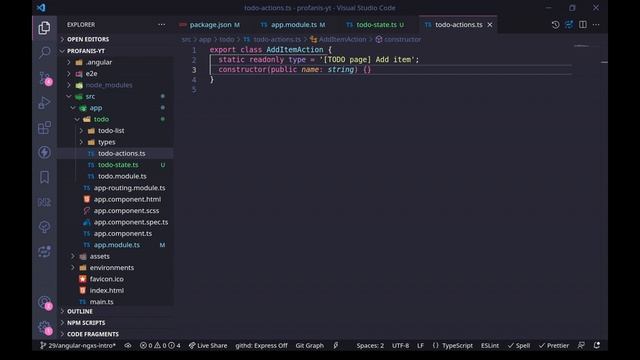The height and width of the screenshot is (360, 640).
Task: Open the Bookmarks view in activity bar
Action: [44, 177]
